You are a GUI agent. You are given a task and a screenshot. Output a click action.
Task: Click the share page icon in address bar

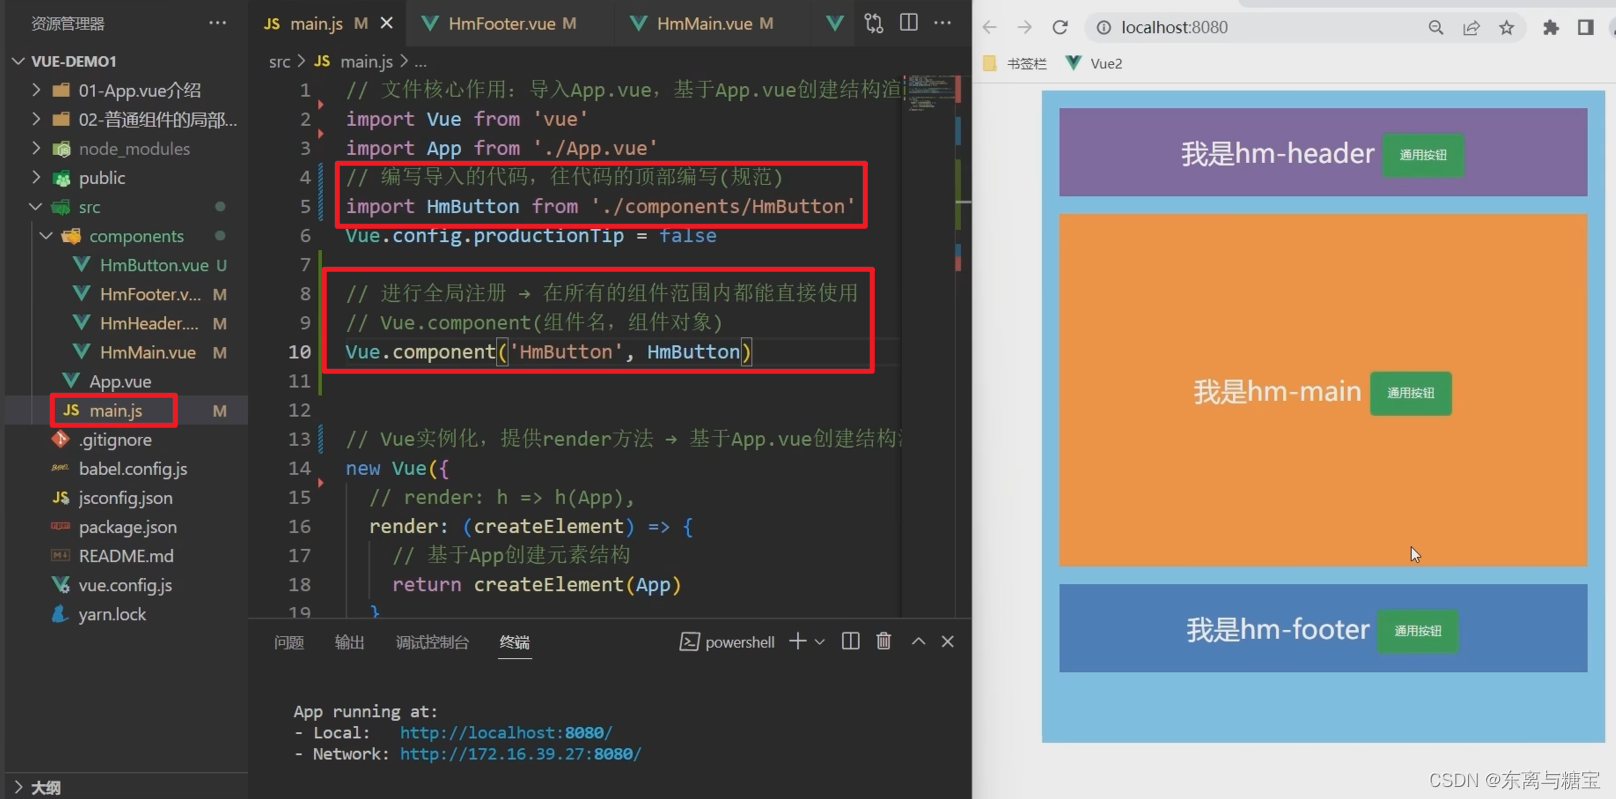tap(1471, 27)
